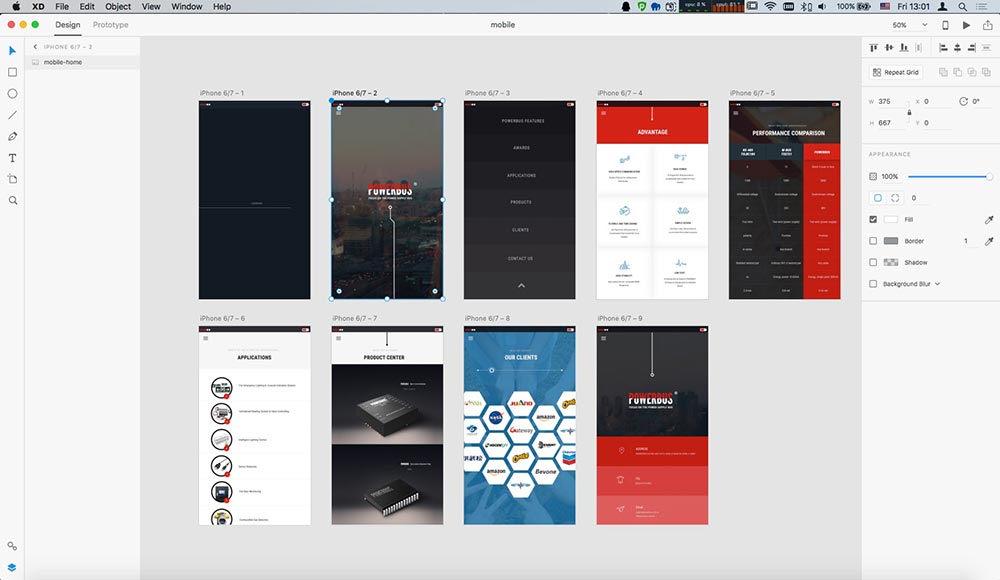Click the mobile device preview icon

(x=945, y=25)
